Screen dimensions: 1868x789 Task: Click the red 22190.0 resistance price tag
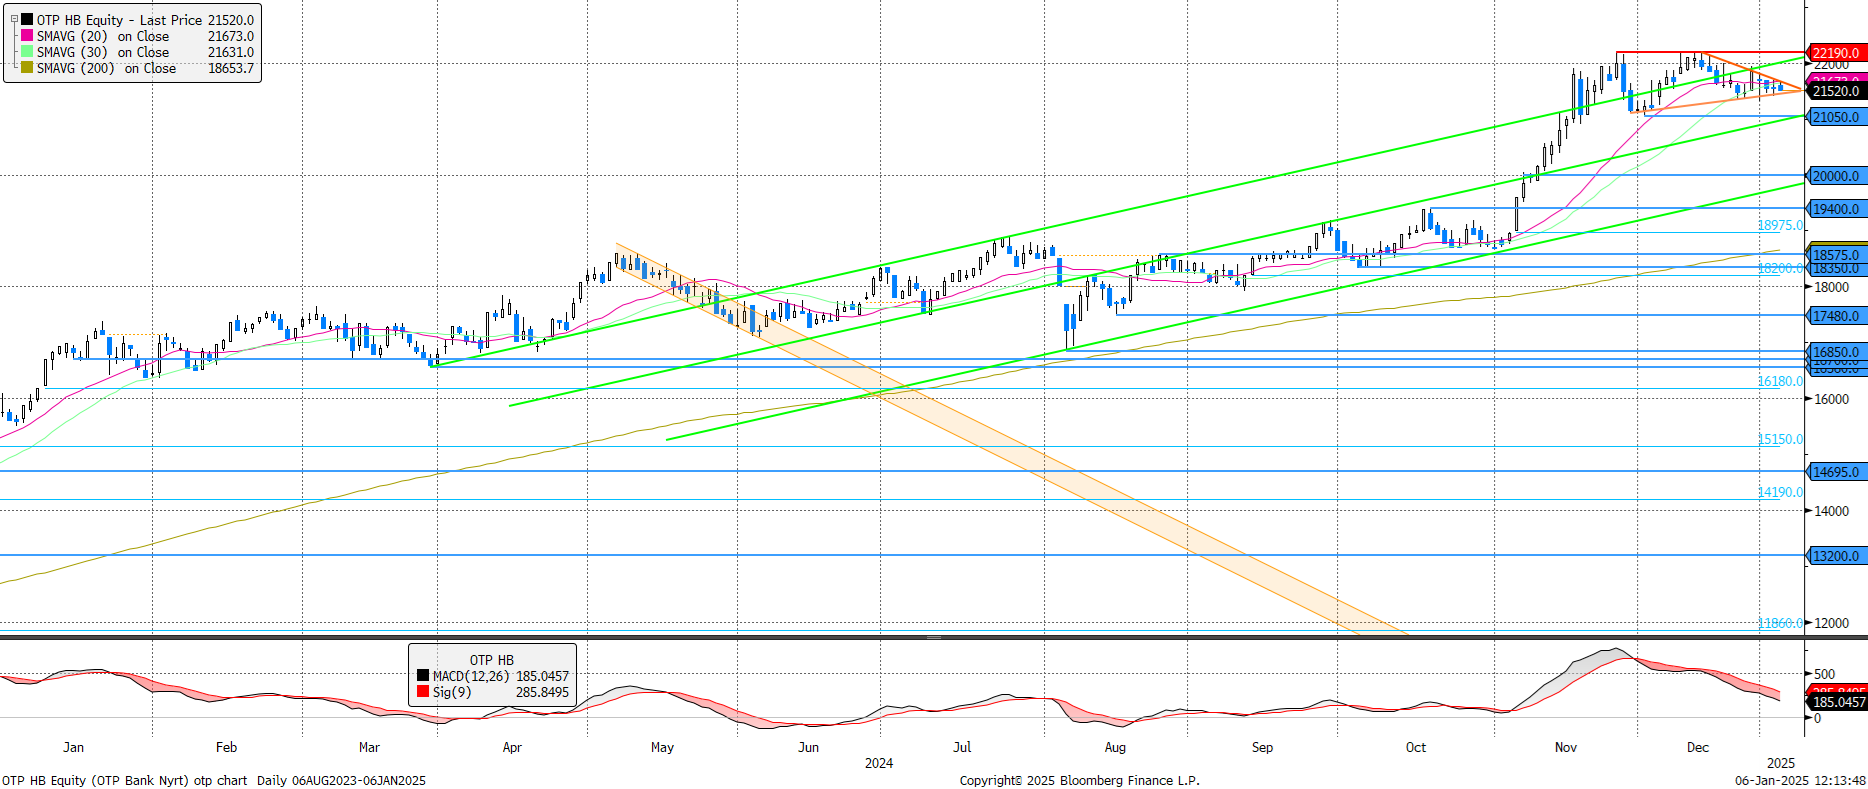(1836, 53)
